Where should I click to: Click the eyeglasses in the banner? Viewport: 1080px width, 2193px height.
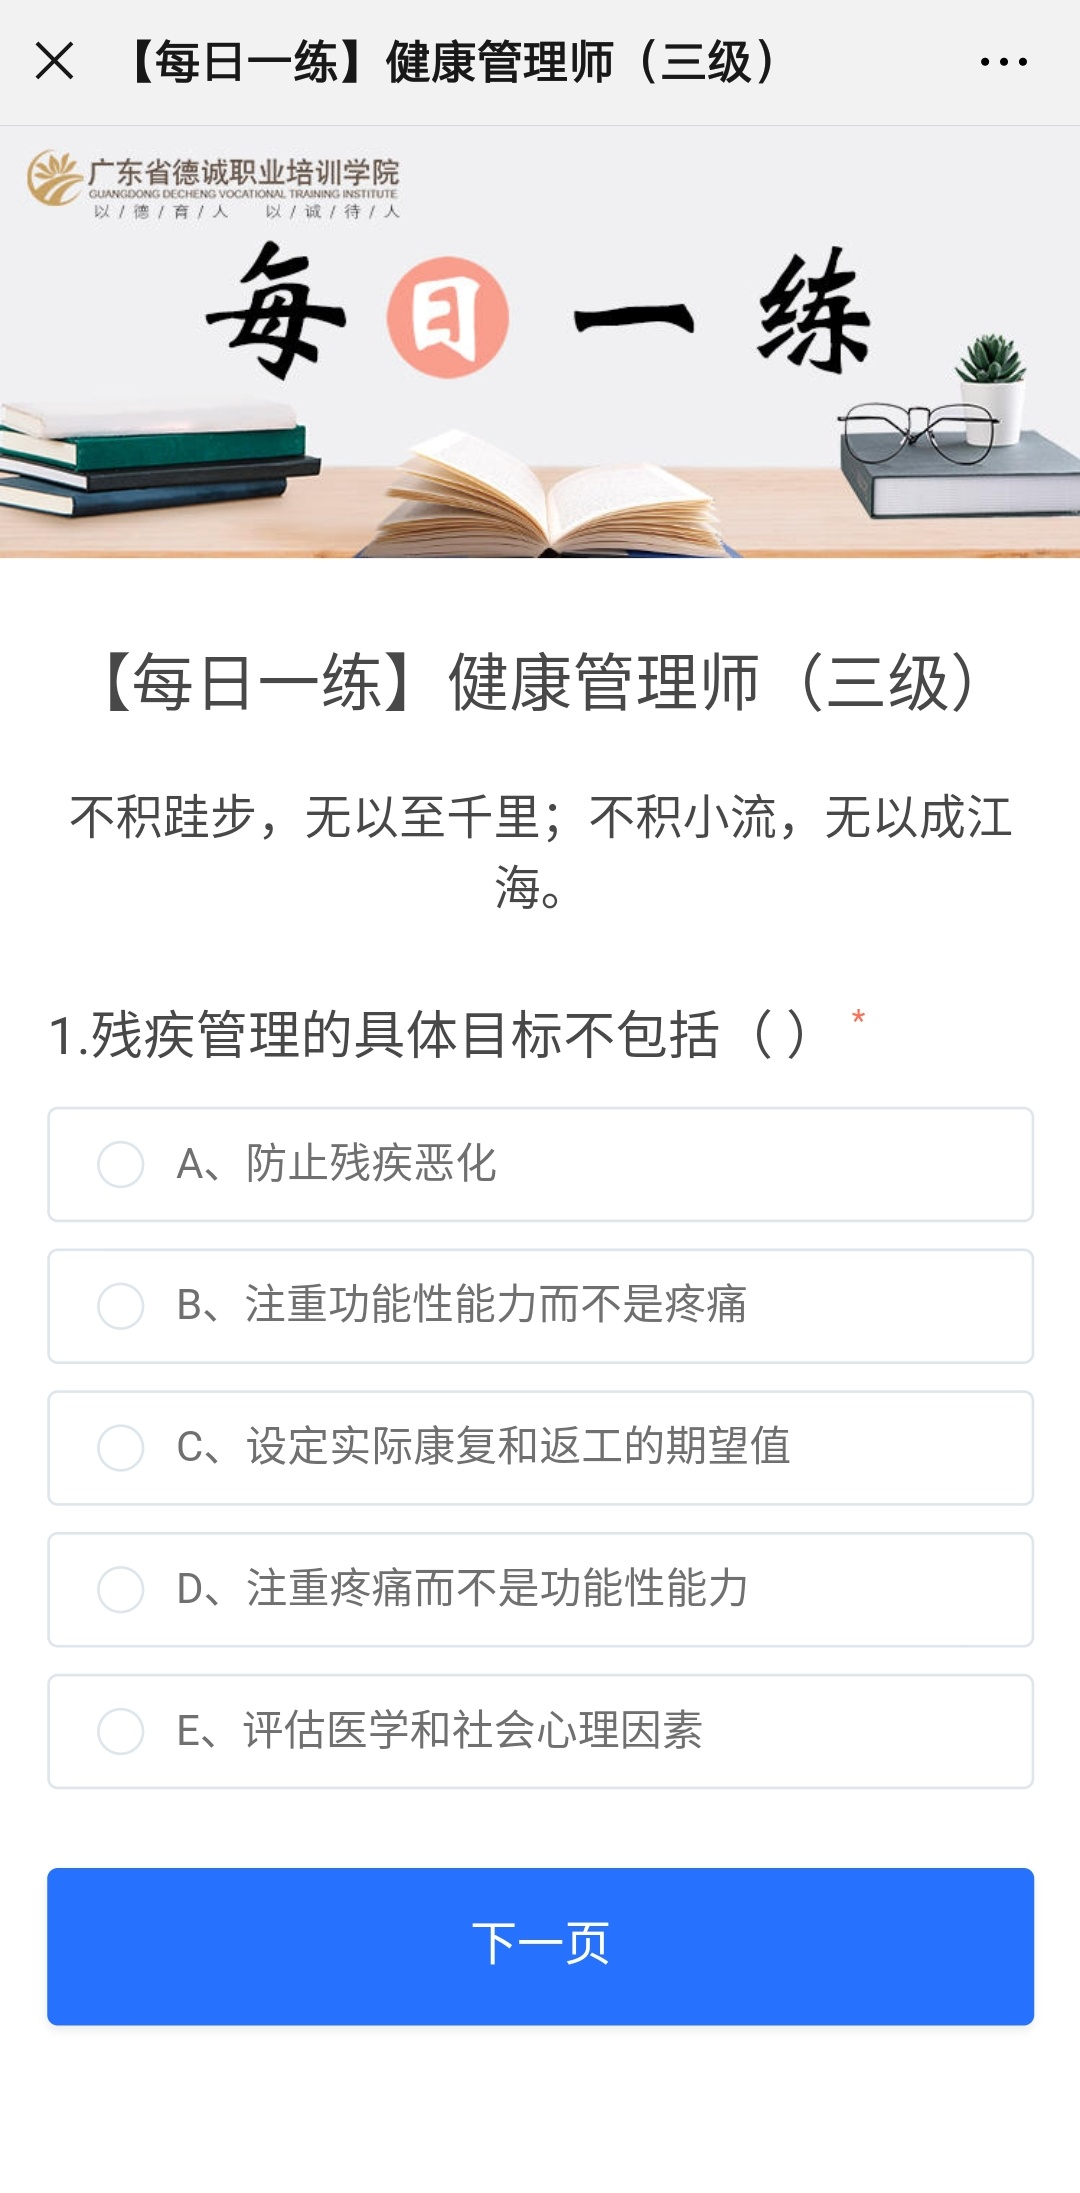click(915, 429)
